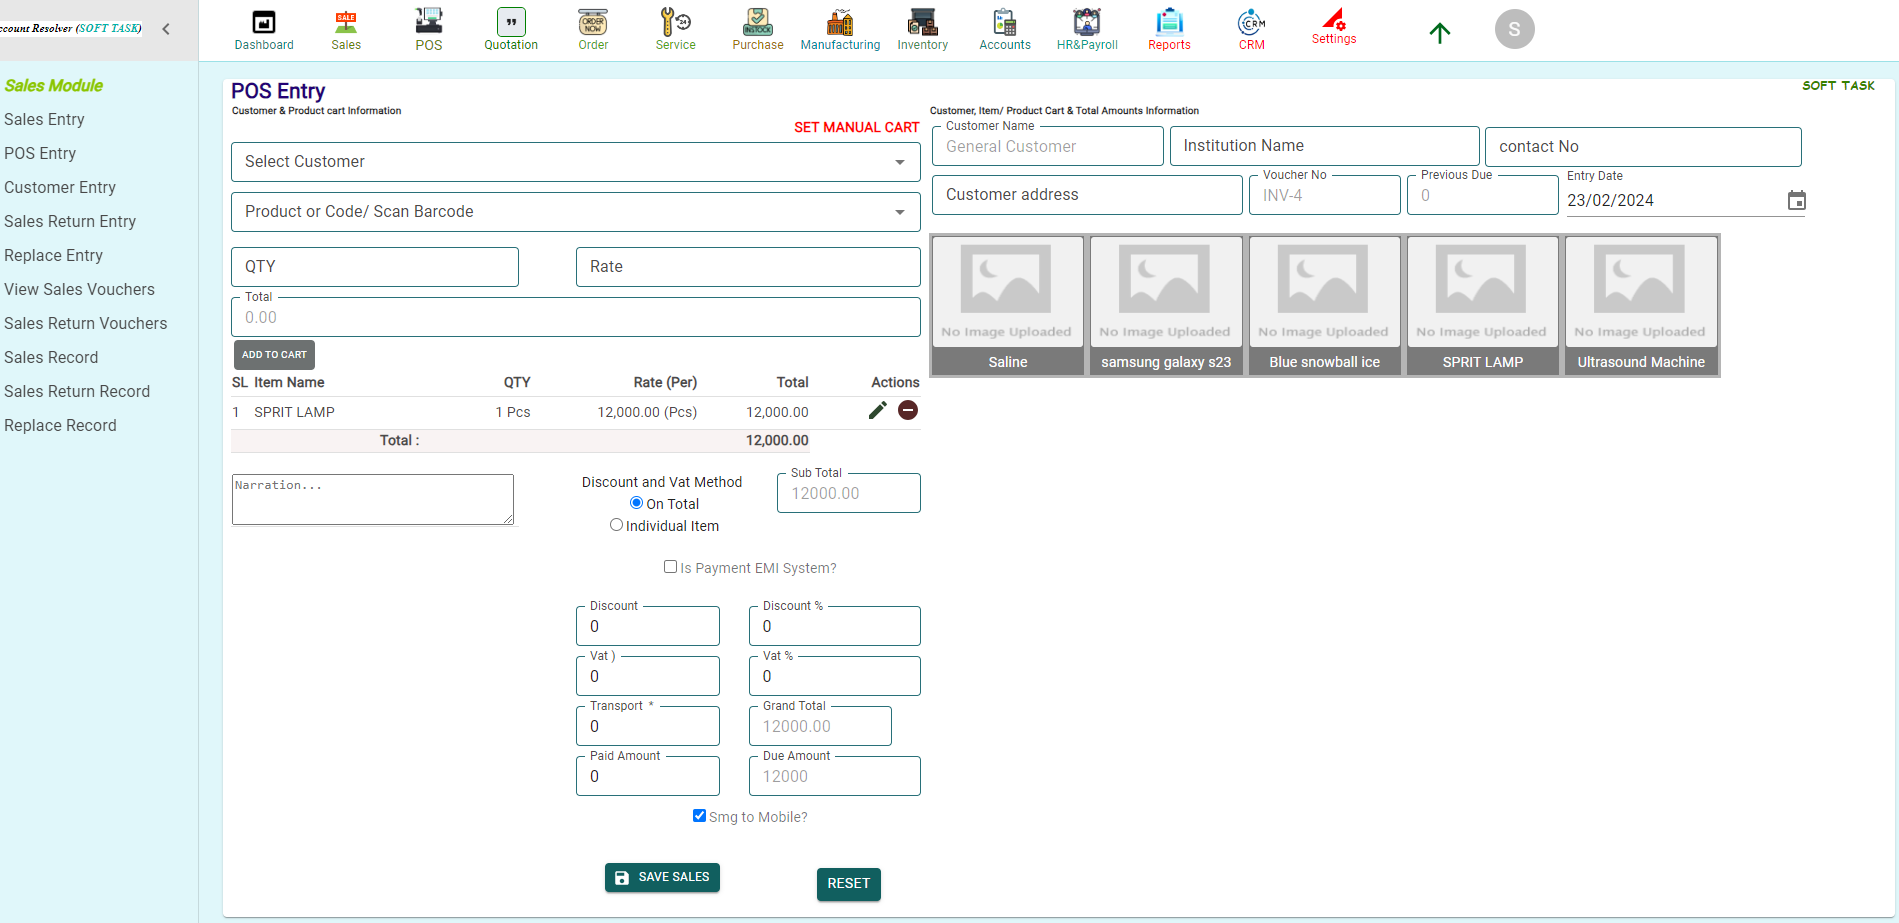1899x923 pixels.
Task: Expand the Product or Code dropdown
Action: click(x=575, y=211)
